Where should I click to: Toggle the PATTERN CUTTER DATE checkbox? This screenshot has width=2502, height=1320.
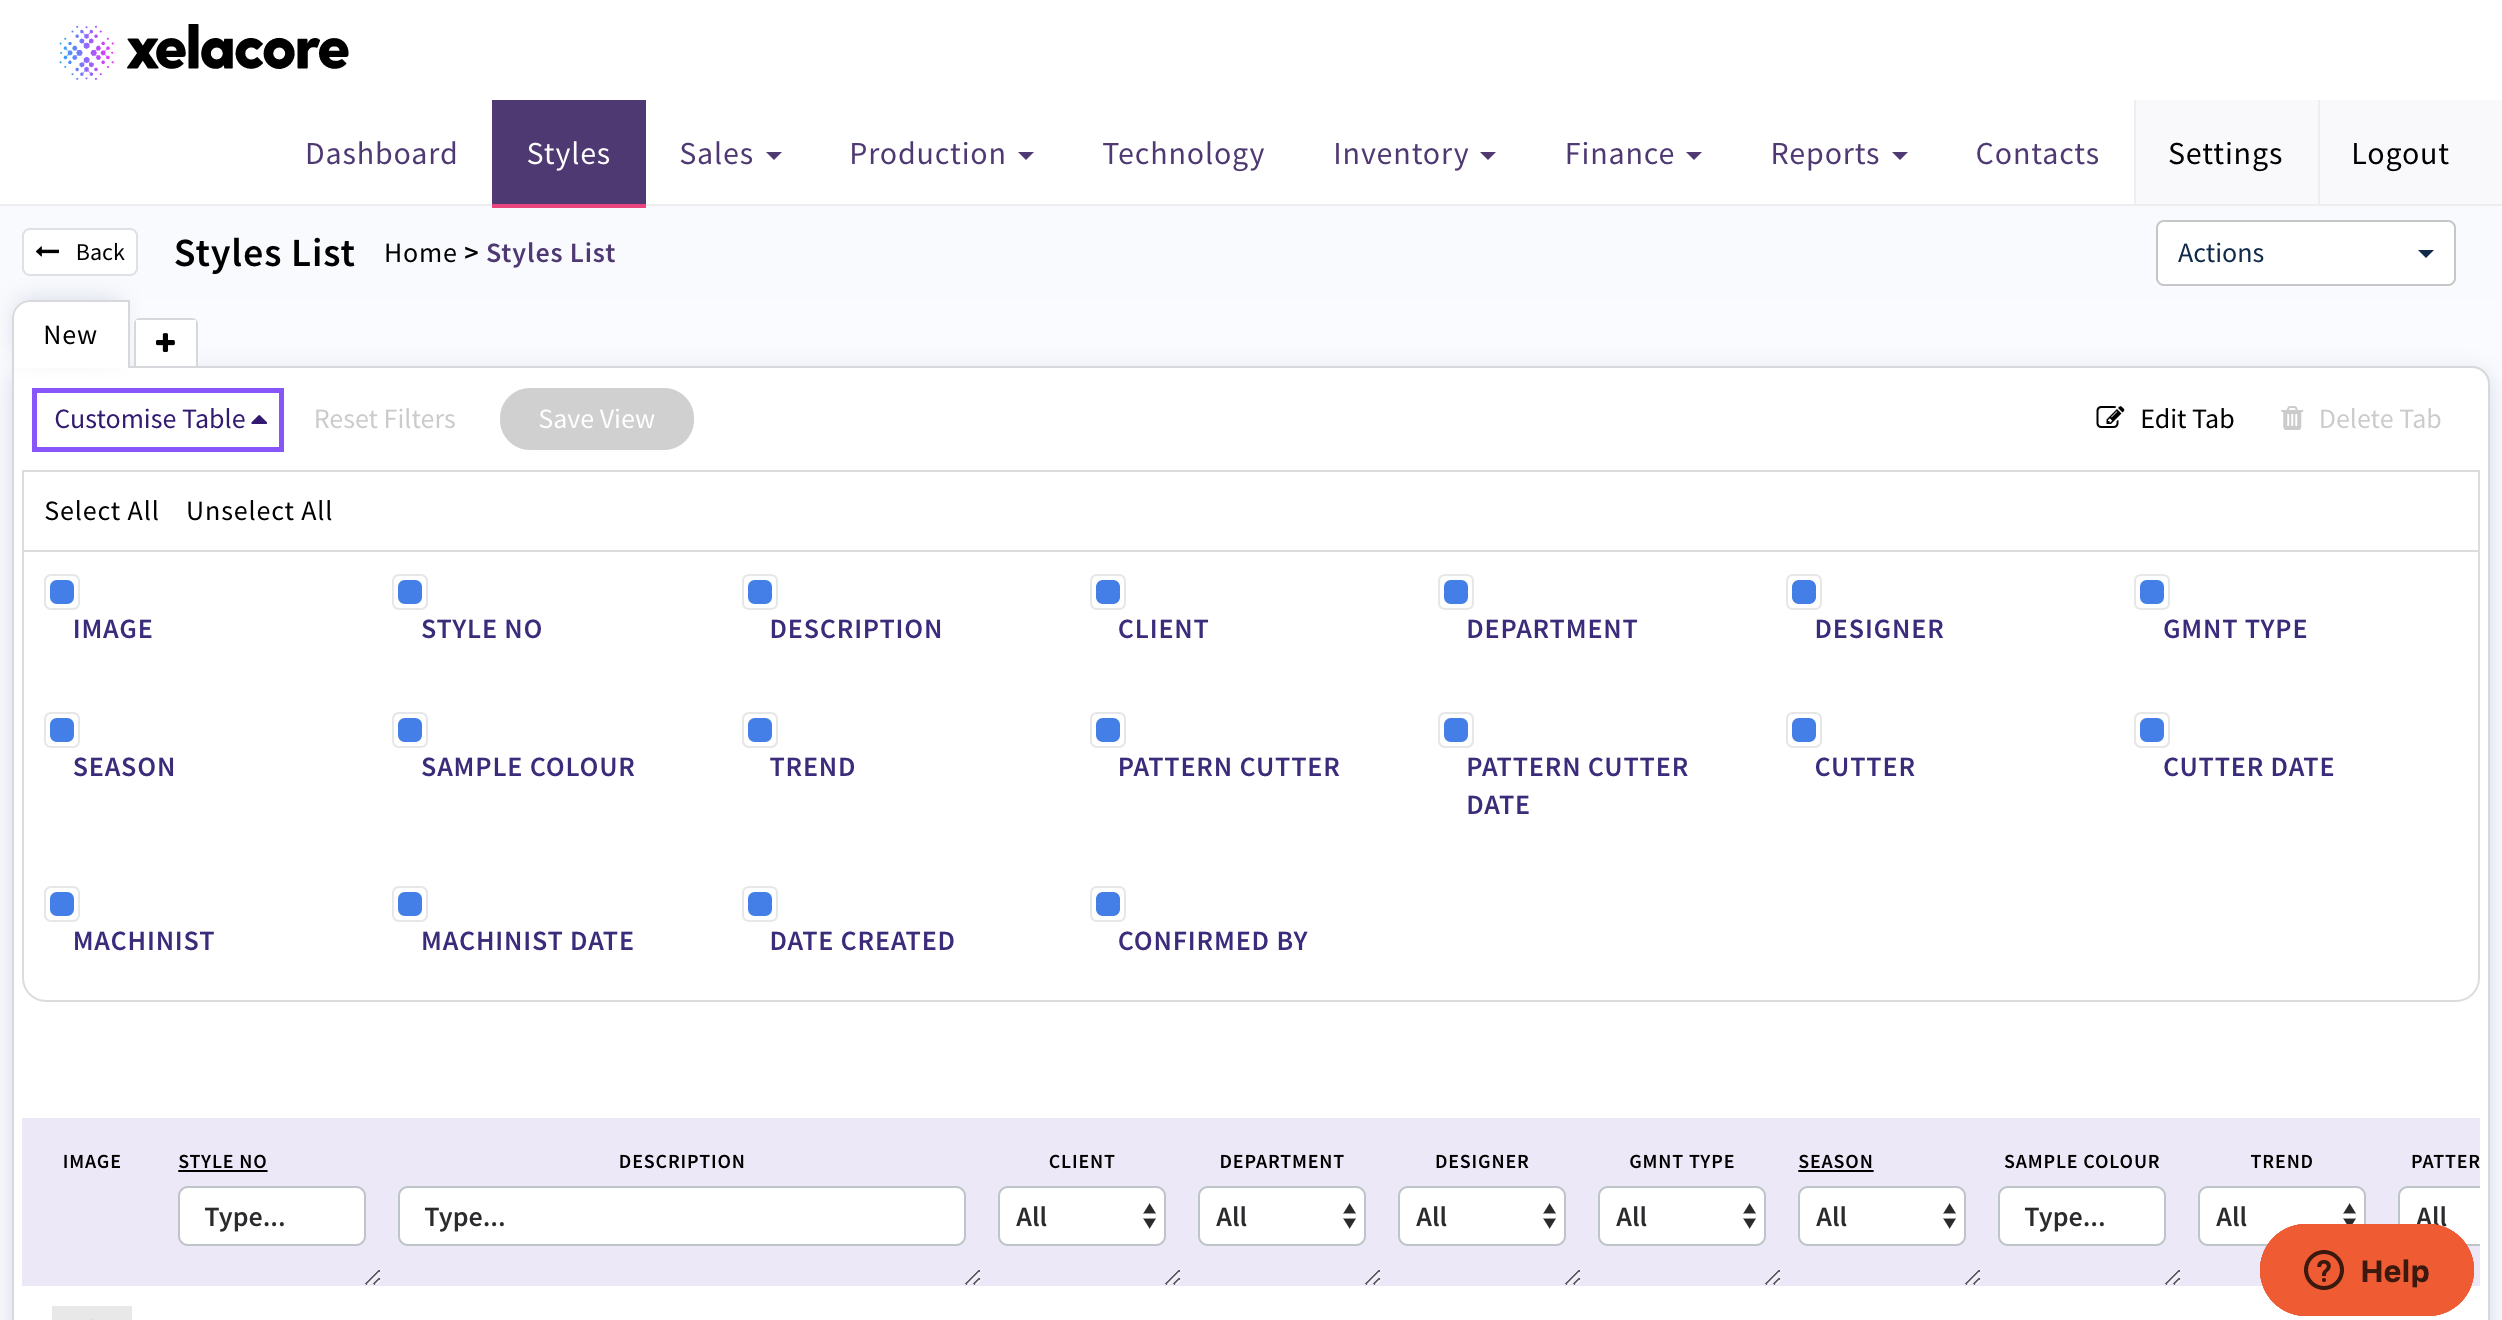pyautogui.click(x=1456, y=730)
